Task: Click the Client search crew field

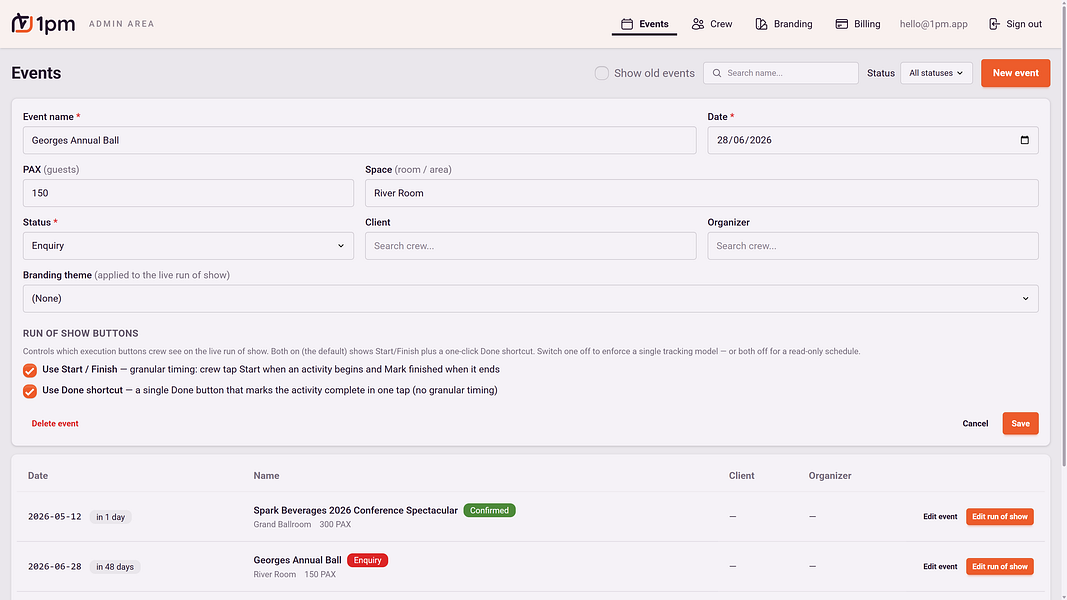Action: point(531,246)
